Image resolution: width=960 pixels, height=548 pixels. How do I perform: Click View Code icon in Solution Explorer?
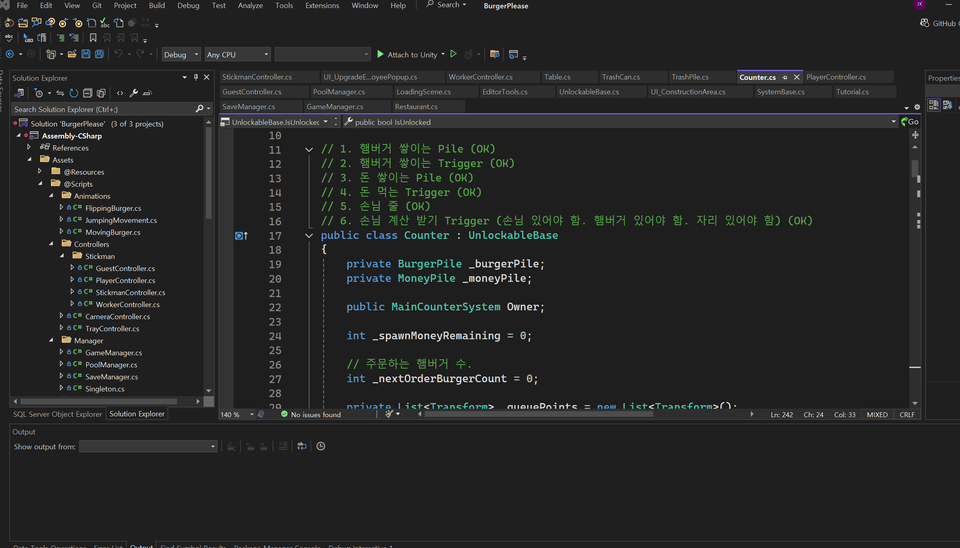120,93
